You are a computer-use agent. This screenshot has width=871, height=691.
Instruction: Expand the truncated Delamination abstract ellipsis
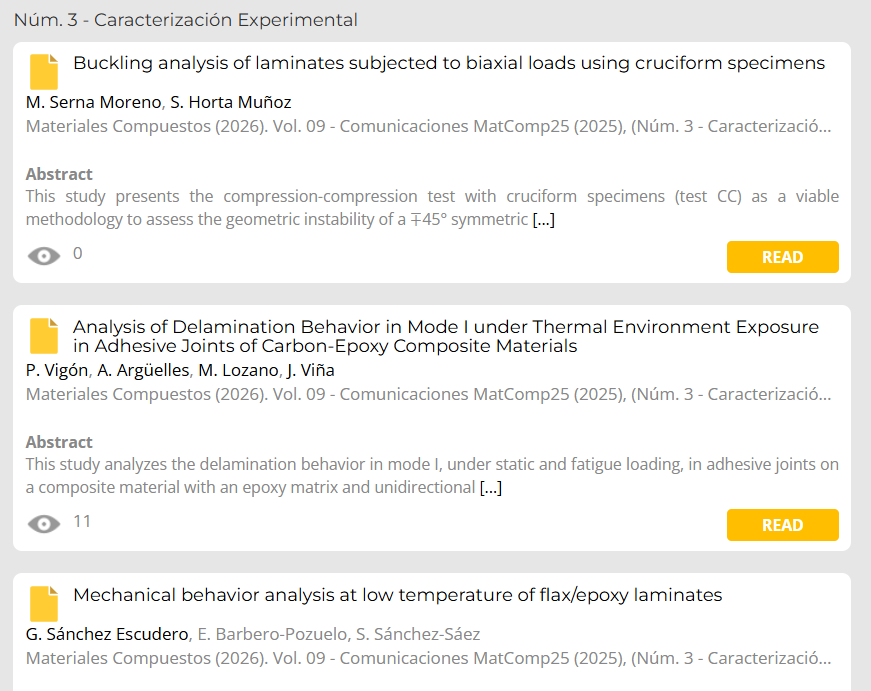pos(490,488)
